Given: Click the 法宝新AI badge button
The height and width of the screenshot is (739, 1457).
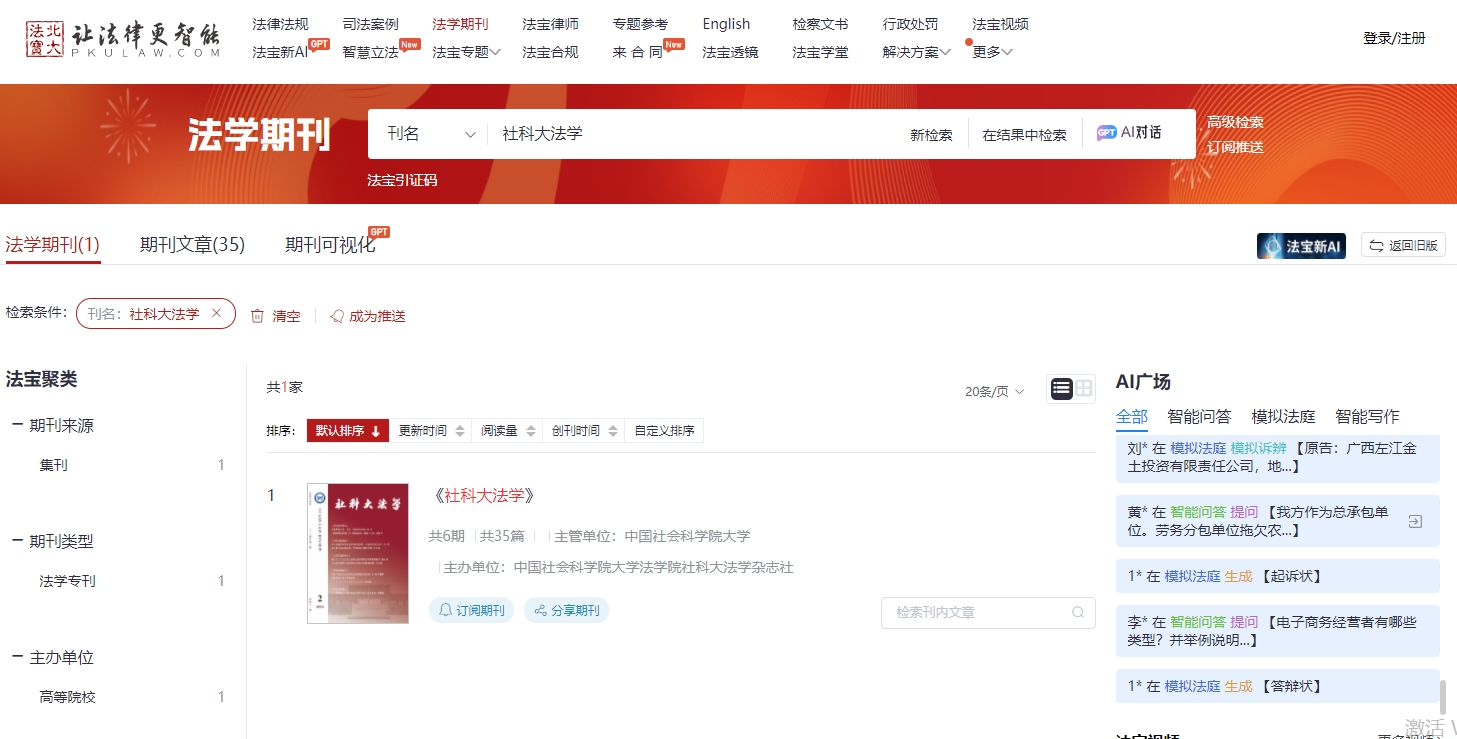Looking at the screenshot, I should tap(1301, 246).
